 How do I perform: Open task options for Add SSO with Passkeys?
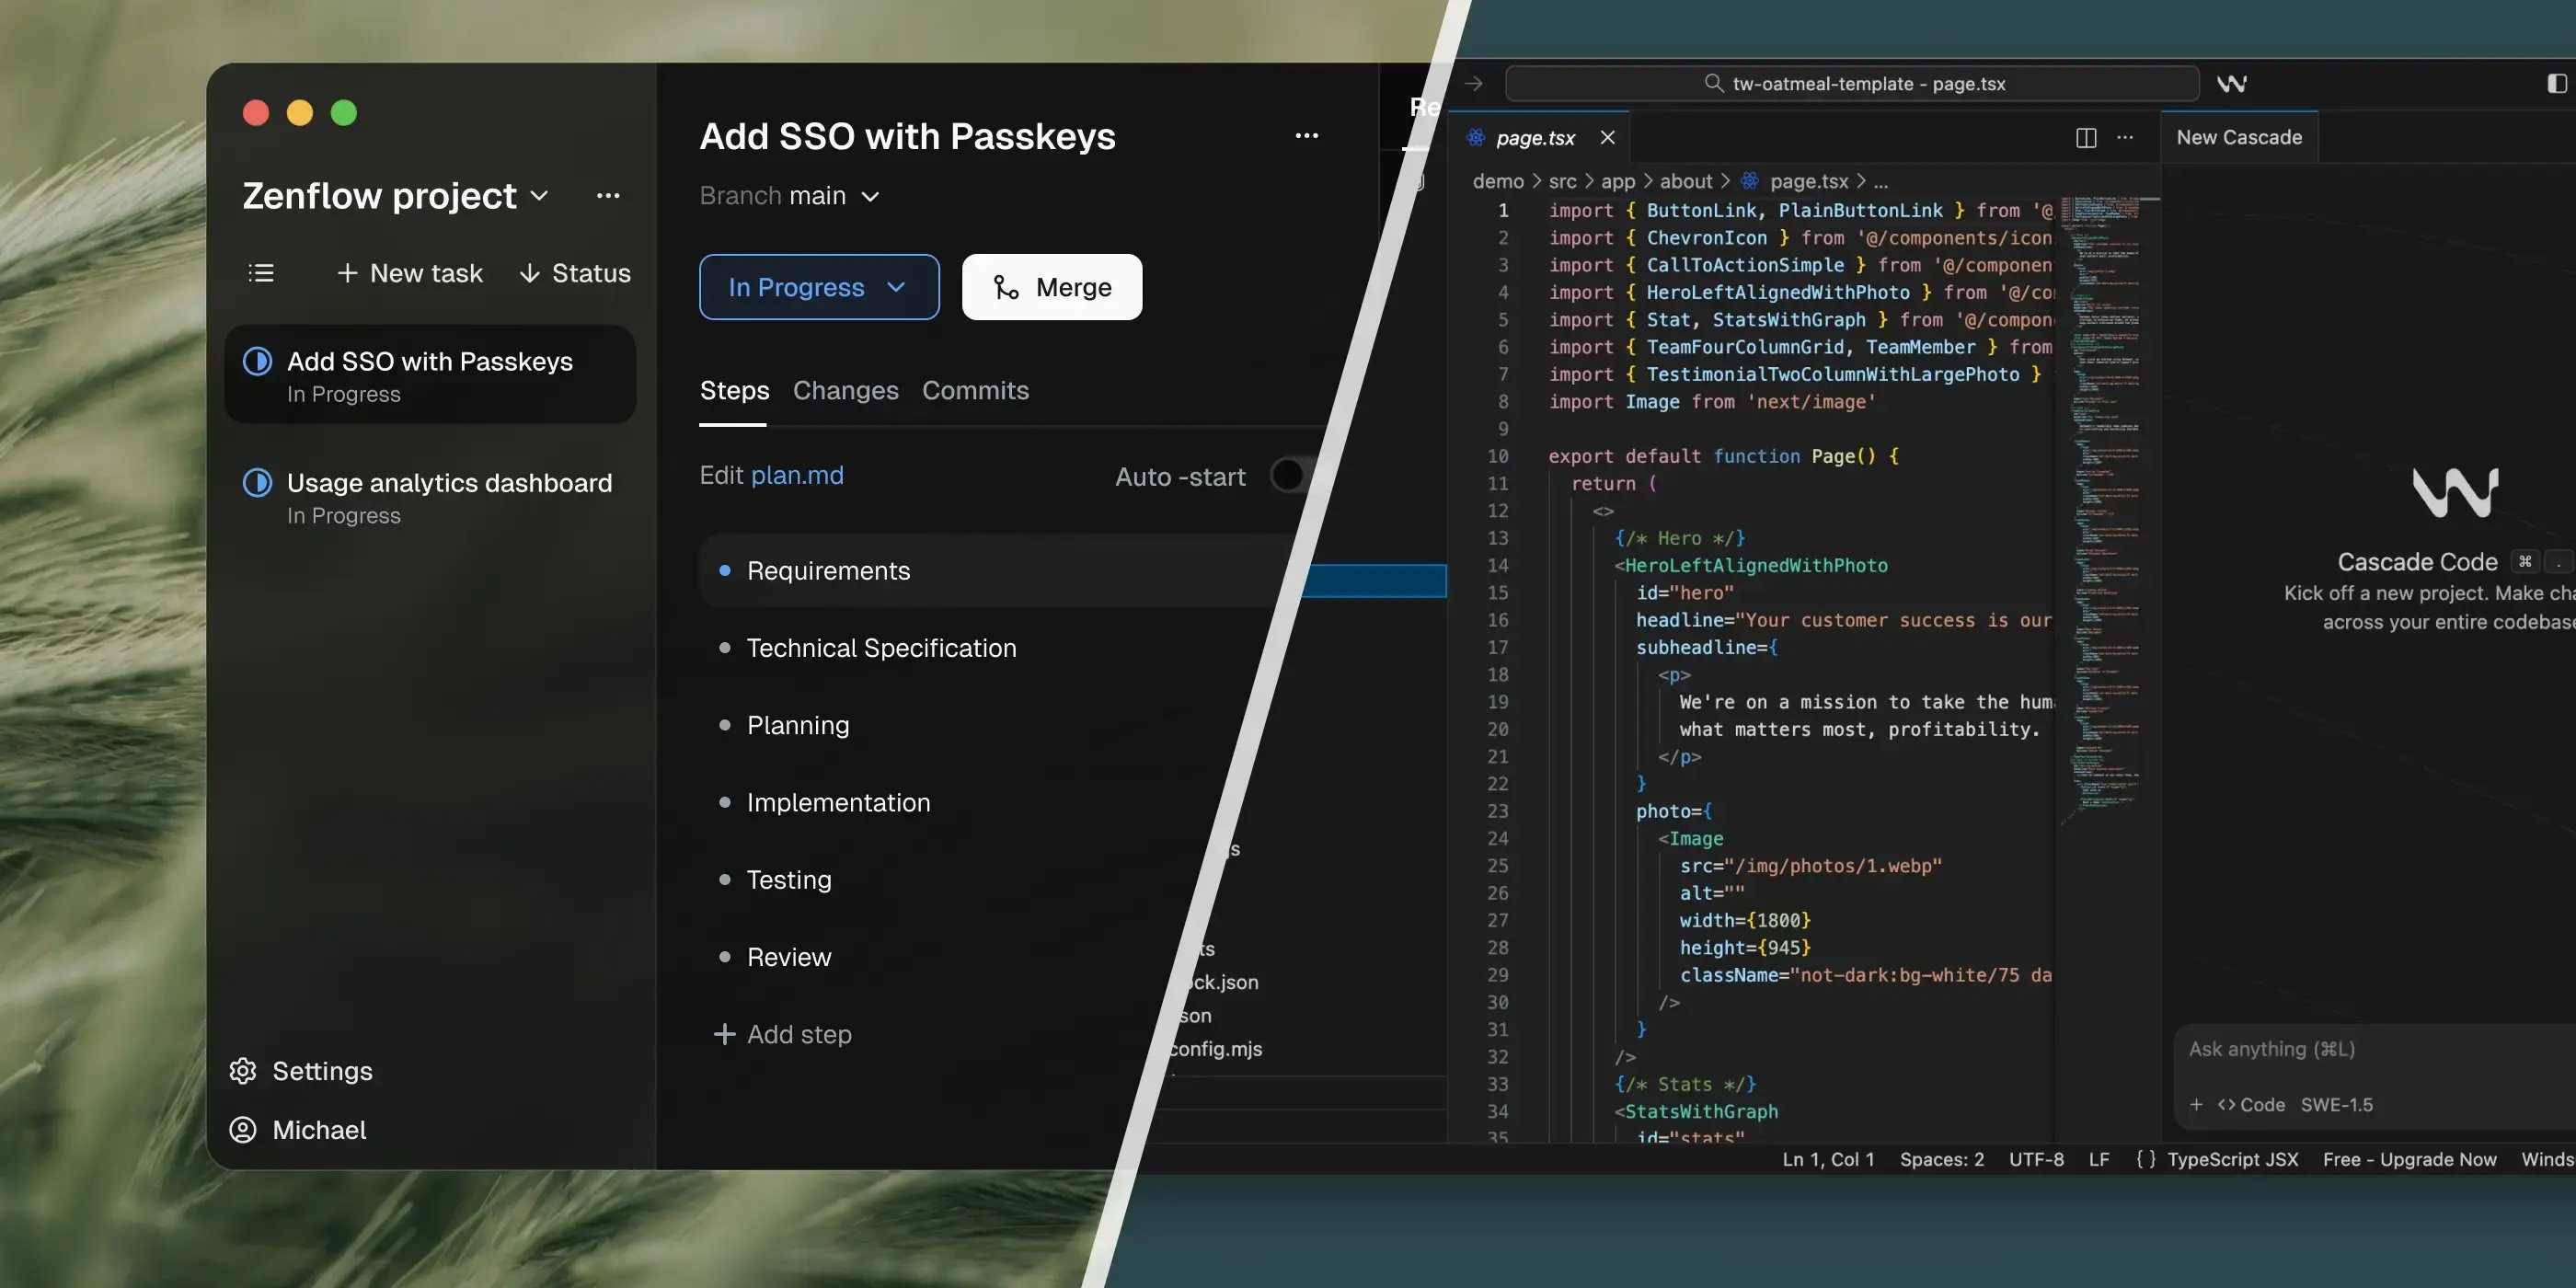pyautogui.click(x=1306, y=136)
